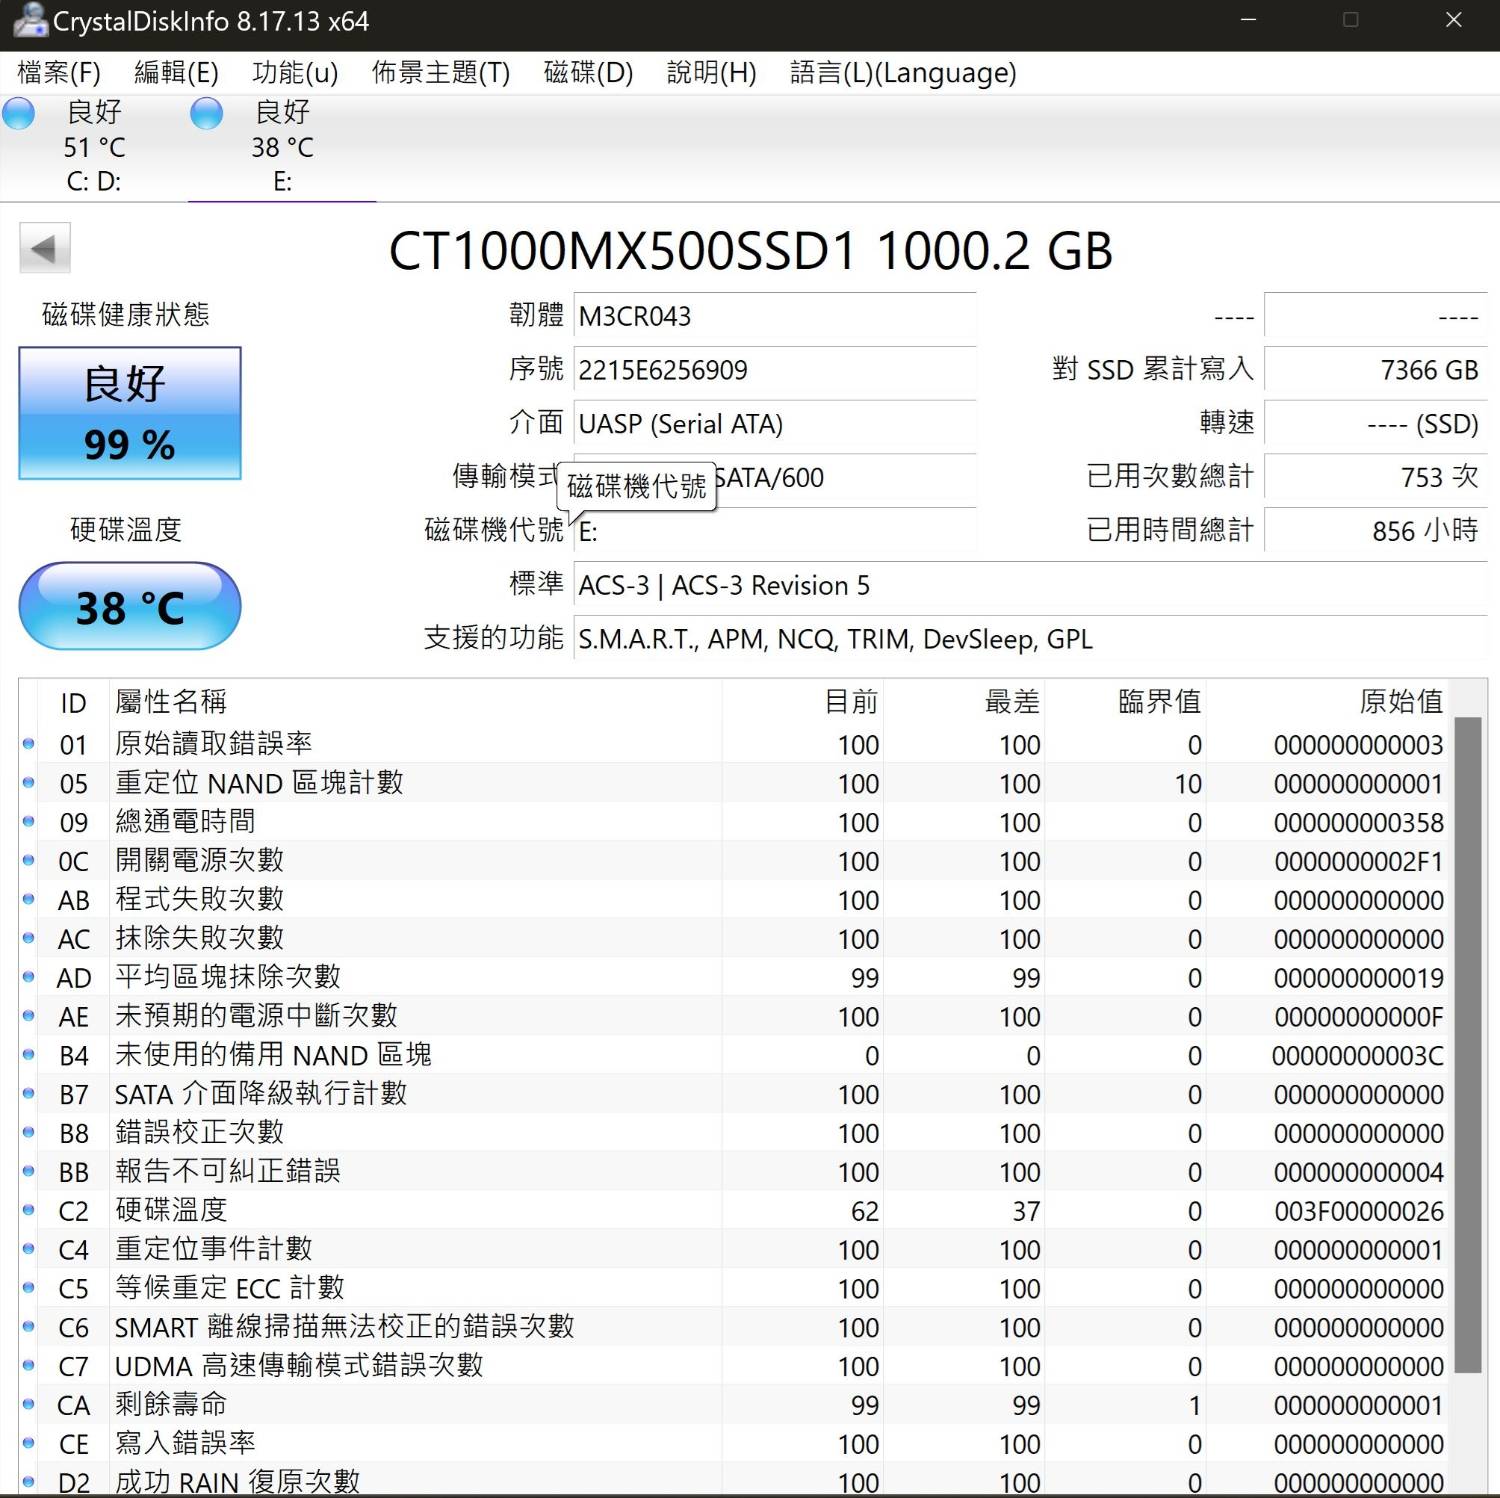Viewport: 1500px width, 1498px height.
Task: Select the 未預期的電源中斷次數 attribute name
Action: tap(256, 1016)
